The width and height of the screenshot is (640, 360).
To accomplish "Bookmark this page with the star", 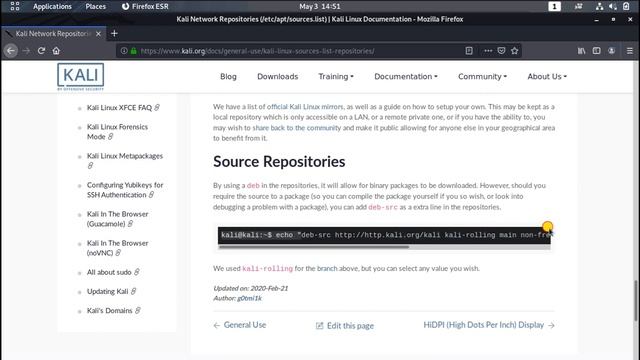I will (514, 51).
